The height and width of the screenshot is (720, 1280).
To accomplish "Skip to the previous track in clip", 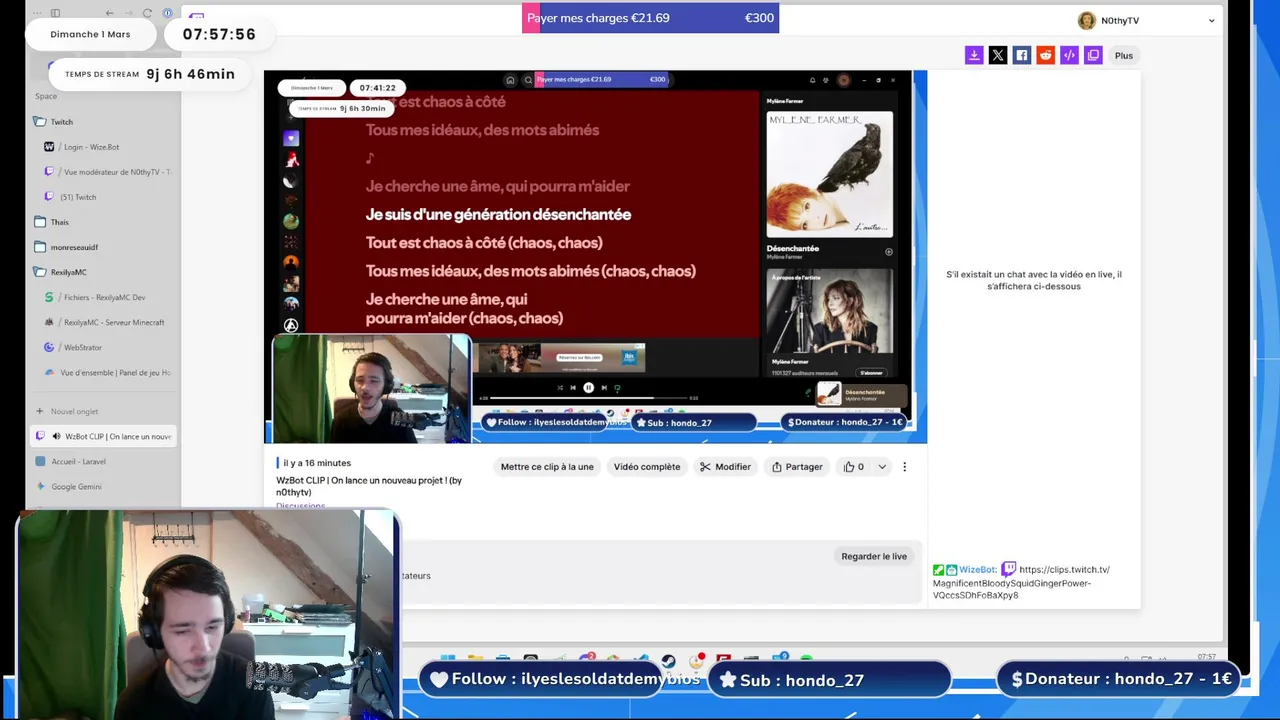I will click(x=573, y=388).
